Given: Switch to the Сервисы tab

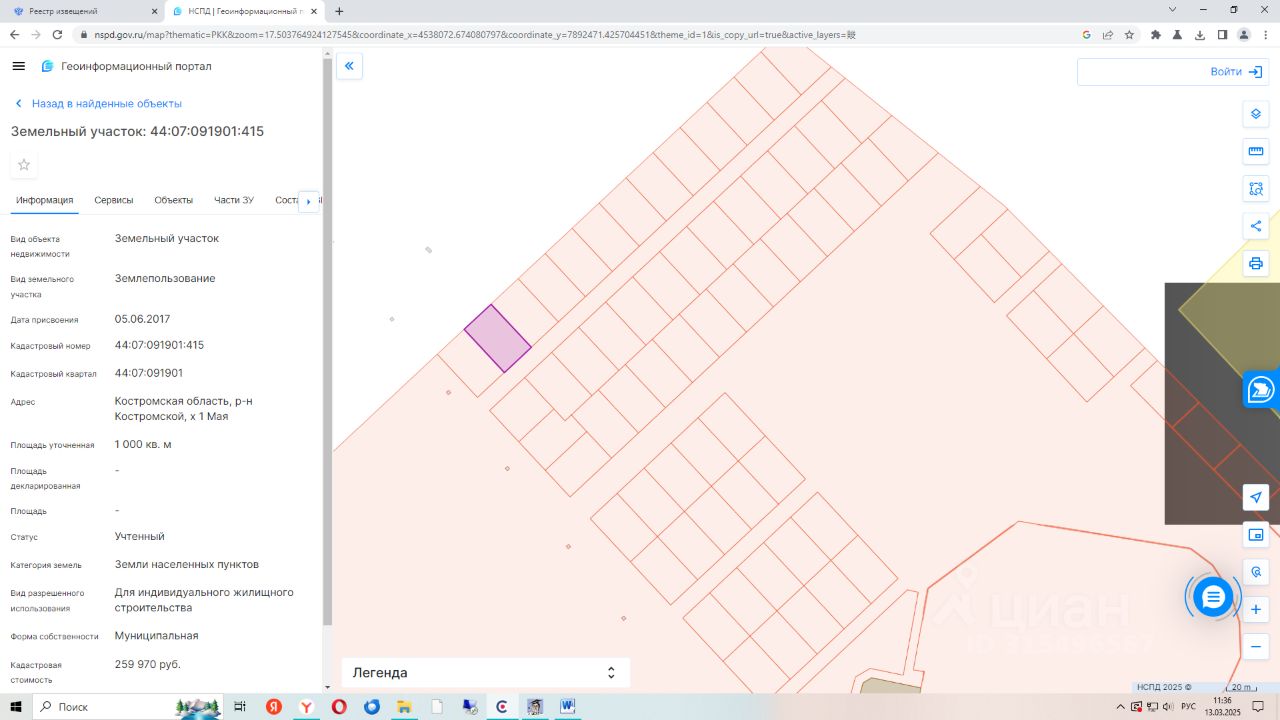Looking at the screenshot, I should (114, 200).
